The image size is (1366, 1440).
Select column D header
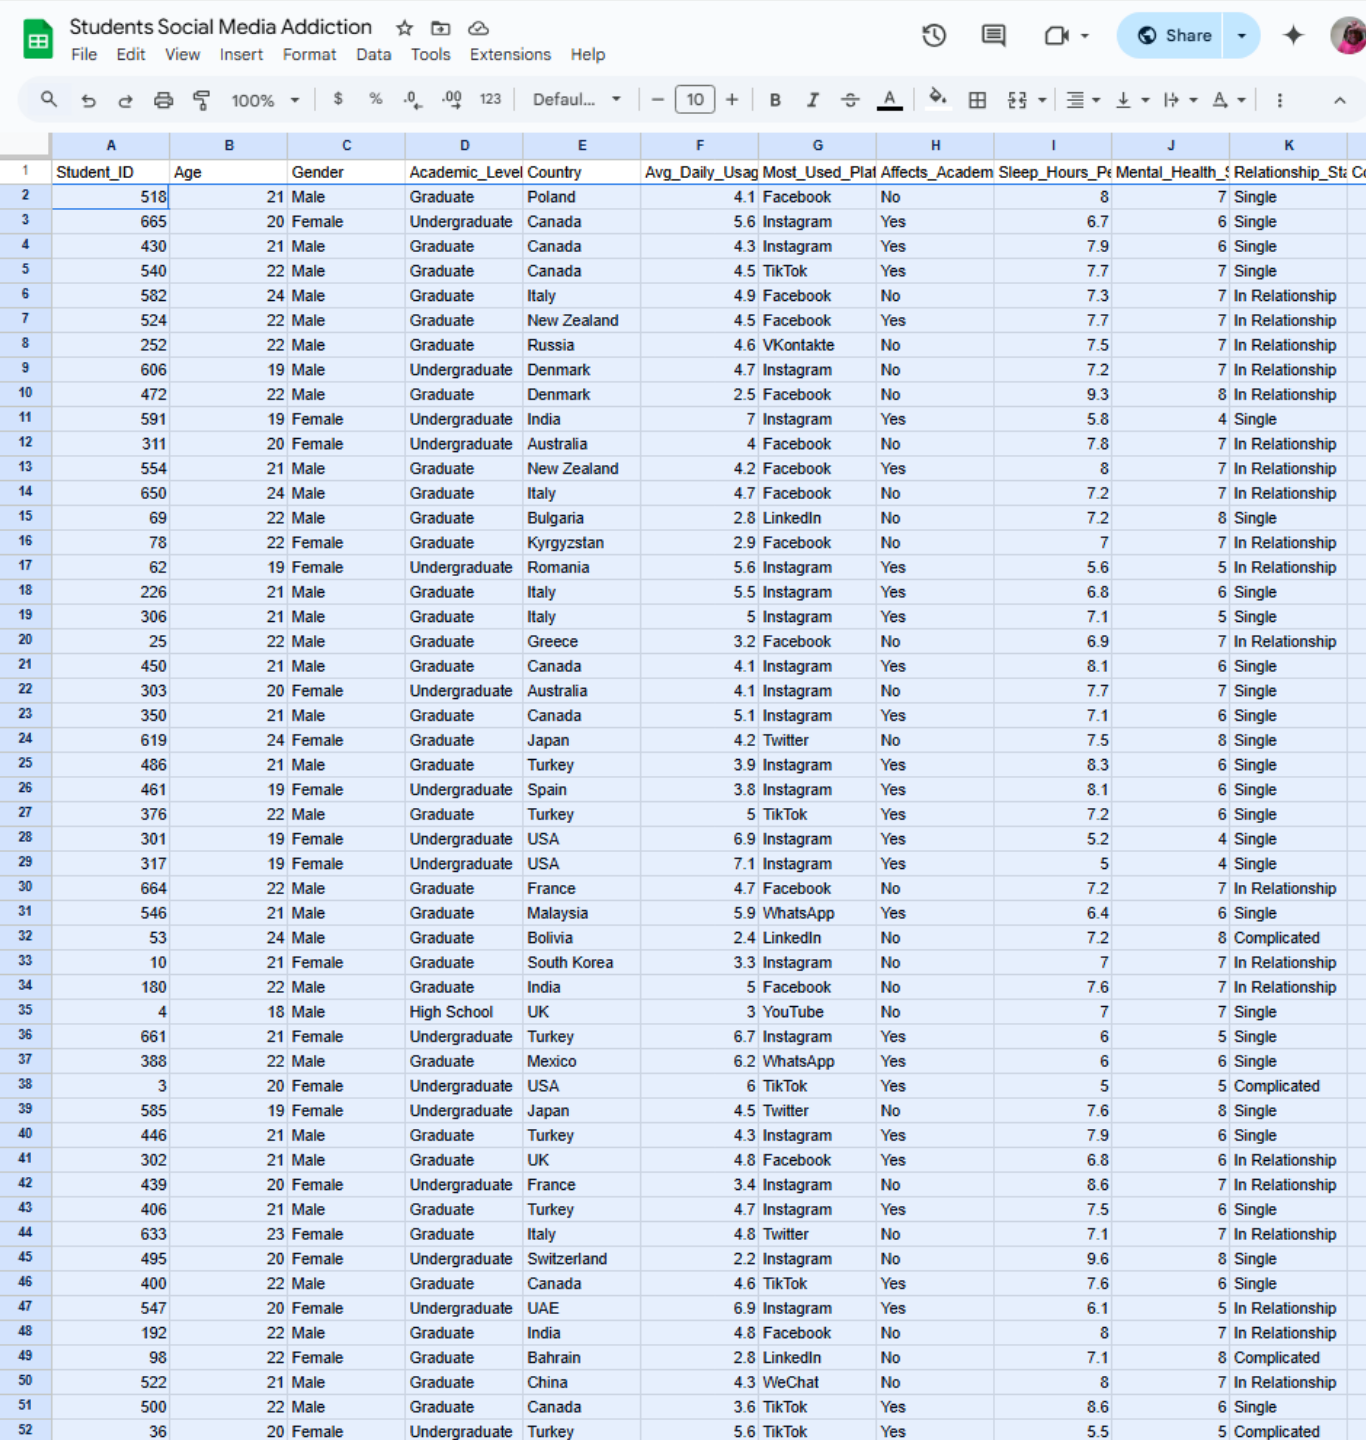pyautogui.click(x=464, y=145)
